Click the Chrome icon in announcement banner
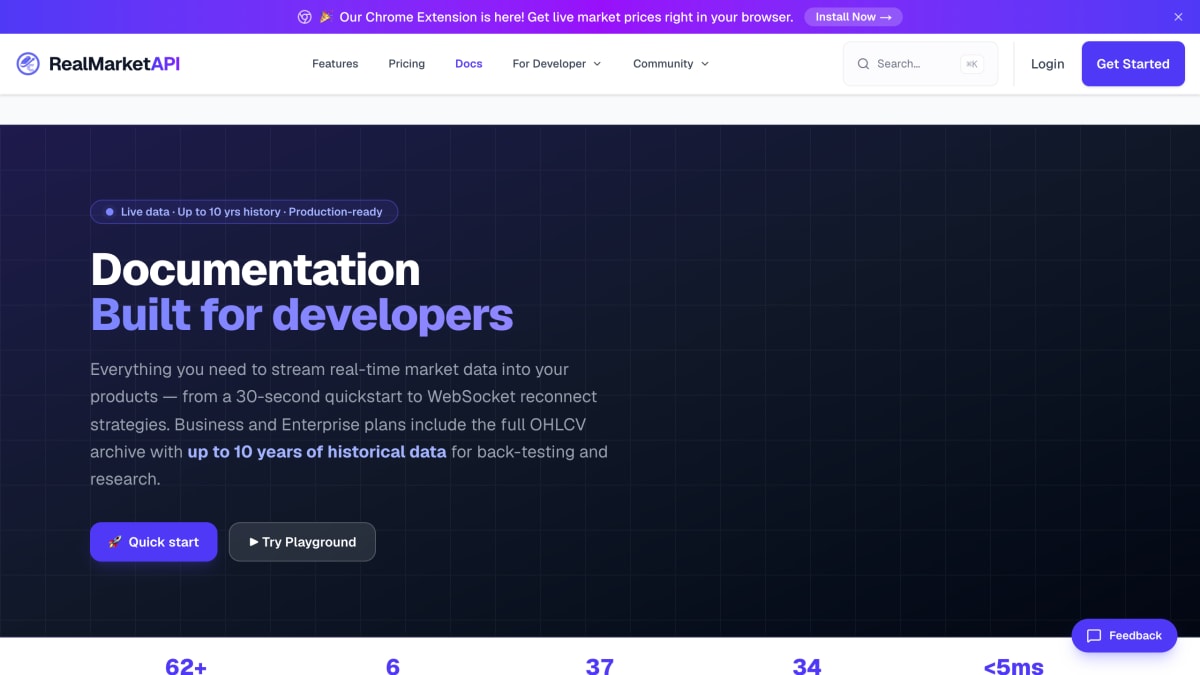Image resolution: width=1200 pixels, height=675 pixels. point(305,17)
